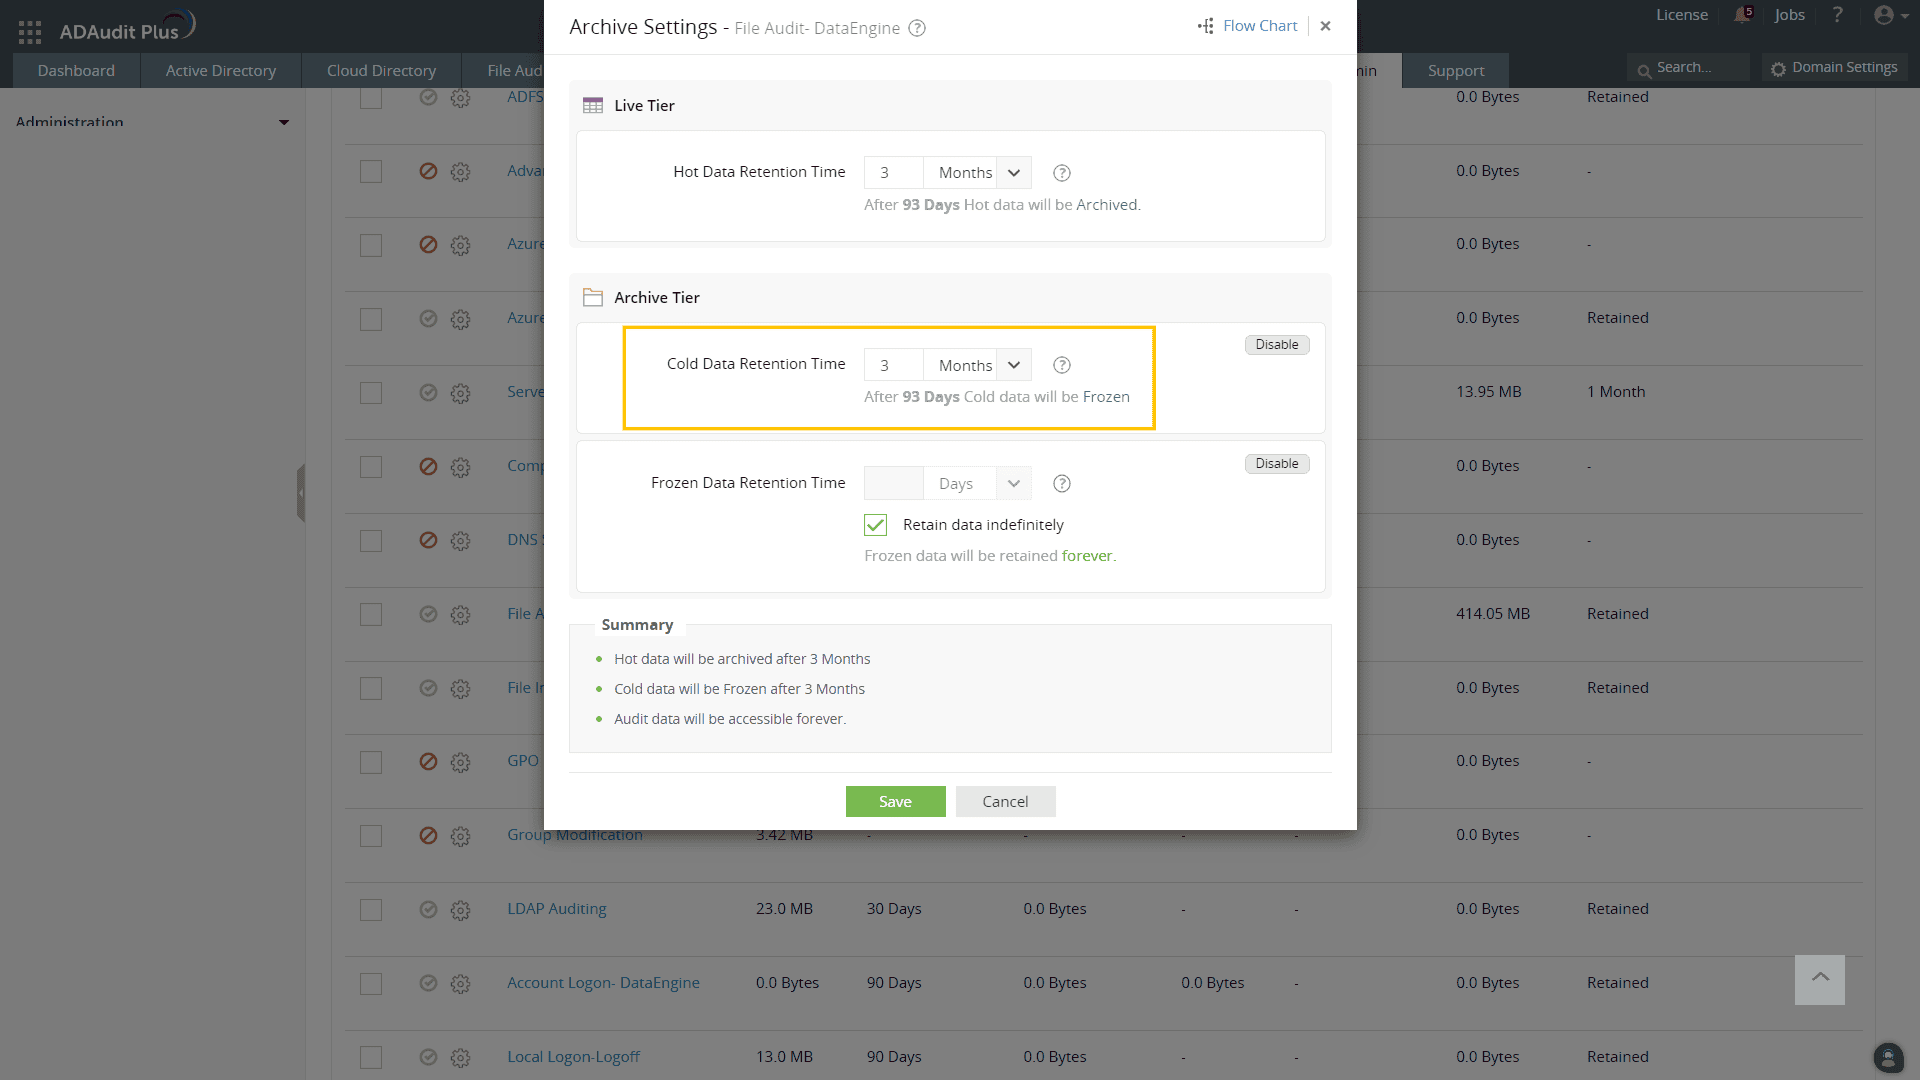Click gear icon in LDAP Auditing row

pyautogui.click(x=460, y=910)
